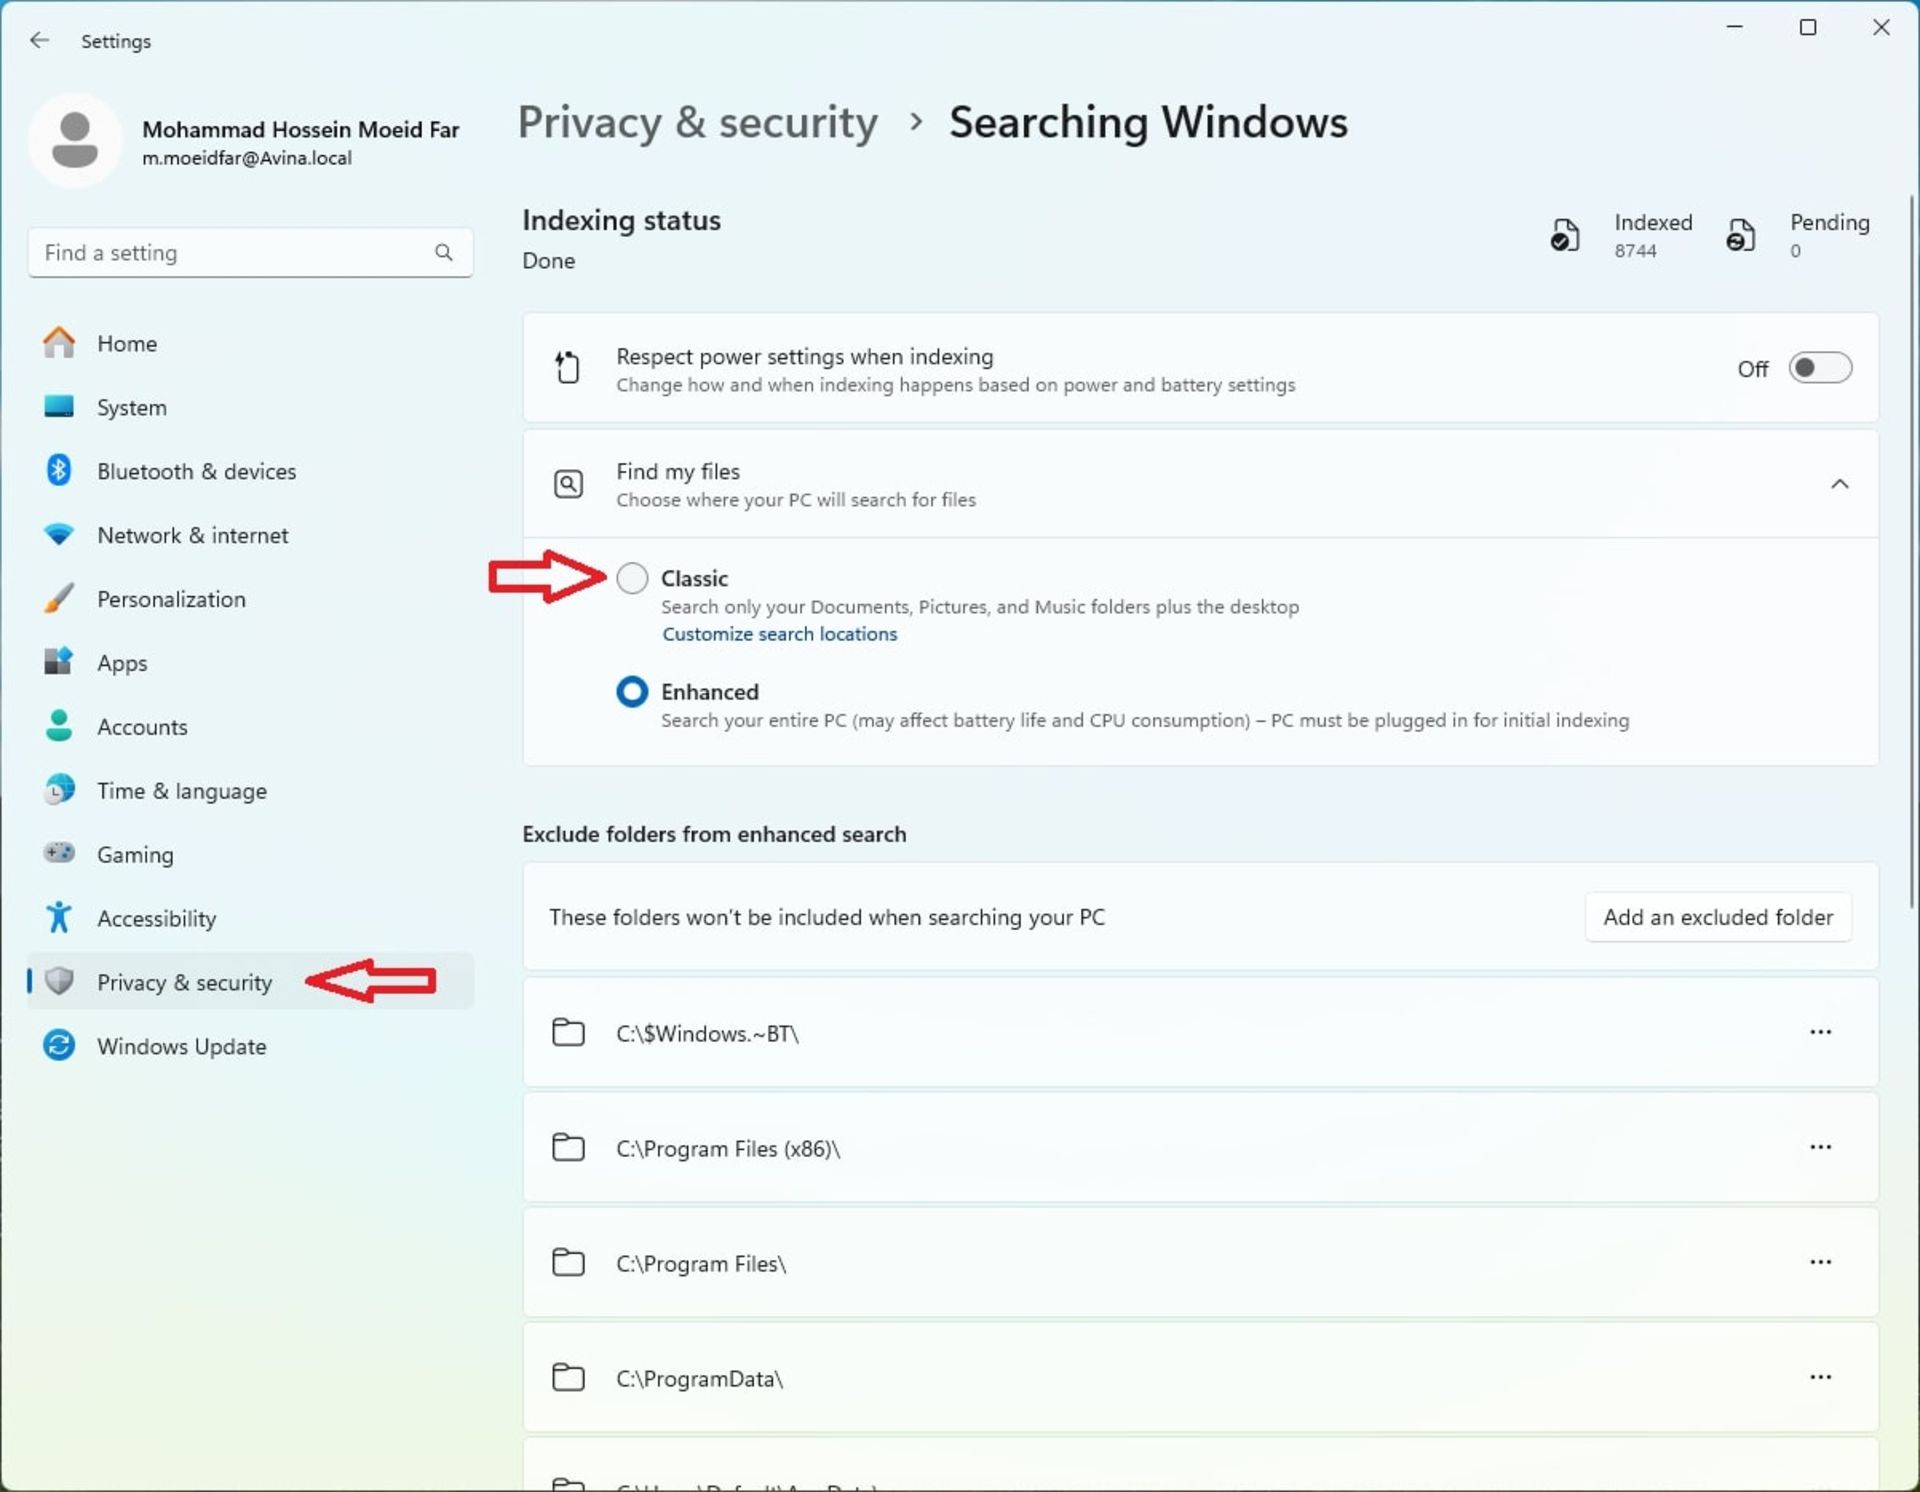
Task: Click the Mohammad Hossein Moeid Far account name
Action: click(300, 129)
